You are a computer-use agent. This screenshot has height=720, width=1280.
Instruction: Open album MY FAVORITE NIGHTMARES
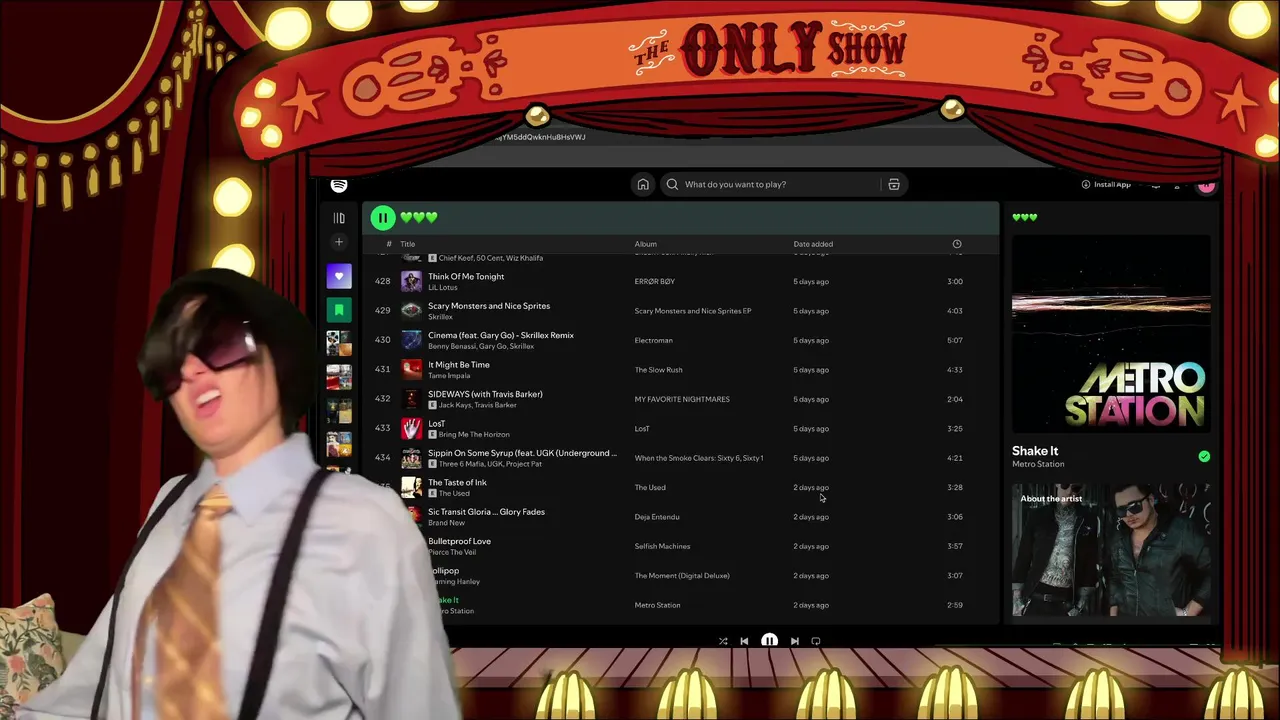[x=682, y=399]
